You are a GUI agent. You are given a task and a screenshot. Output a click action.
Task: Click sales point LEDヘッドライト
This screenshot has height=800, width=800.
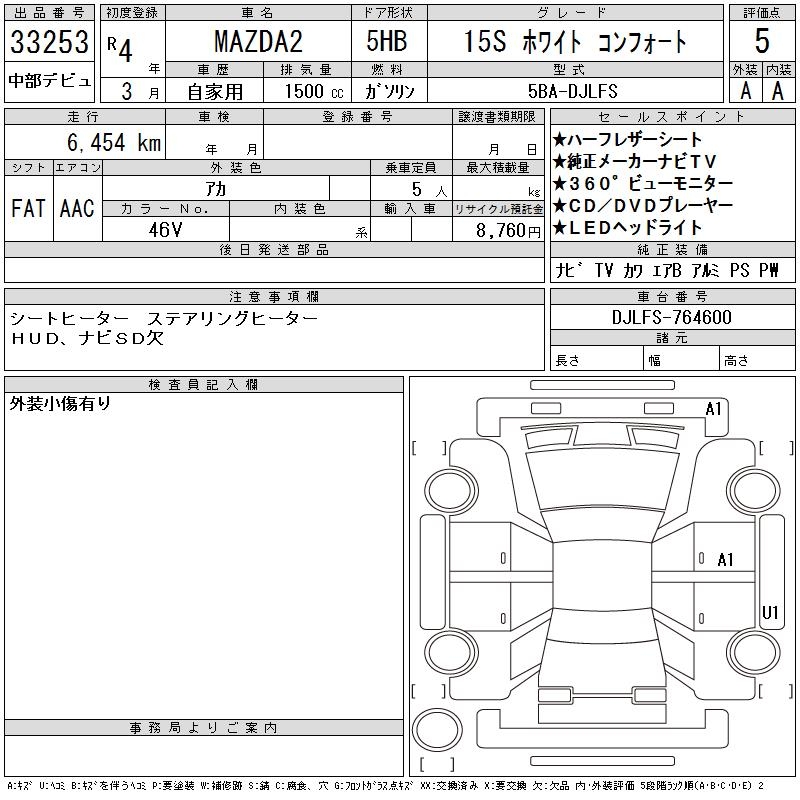click(627, 228)
